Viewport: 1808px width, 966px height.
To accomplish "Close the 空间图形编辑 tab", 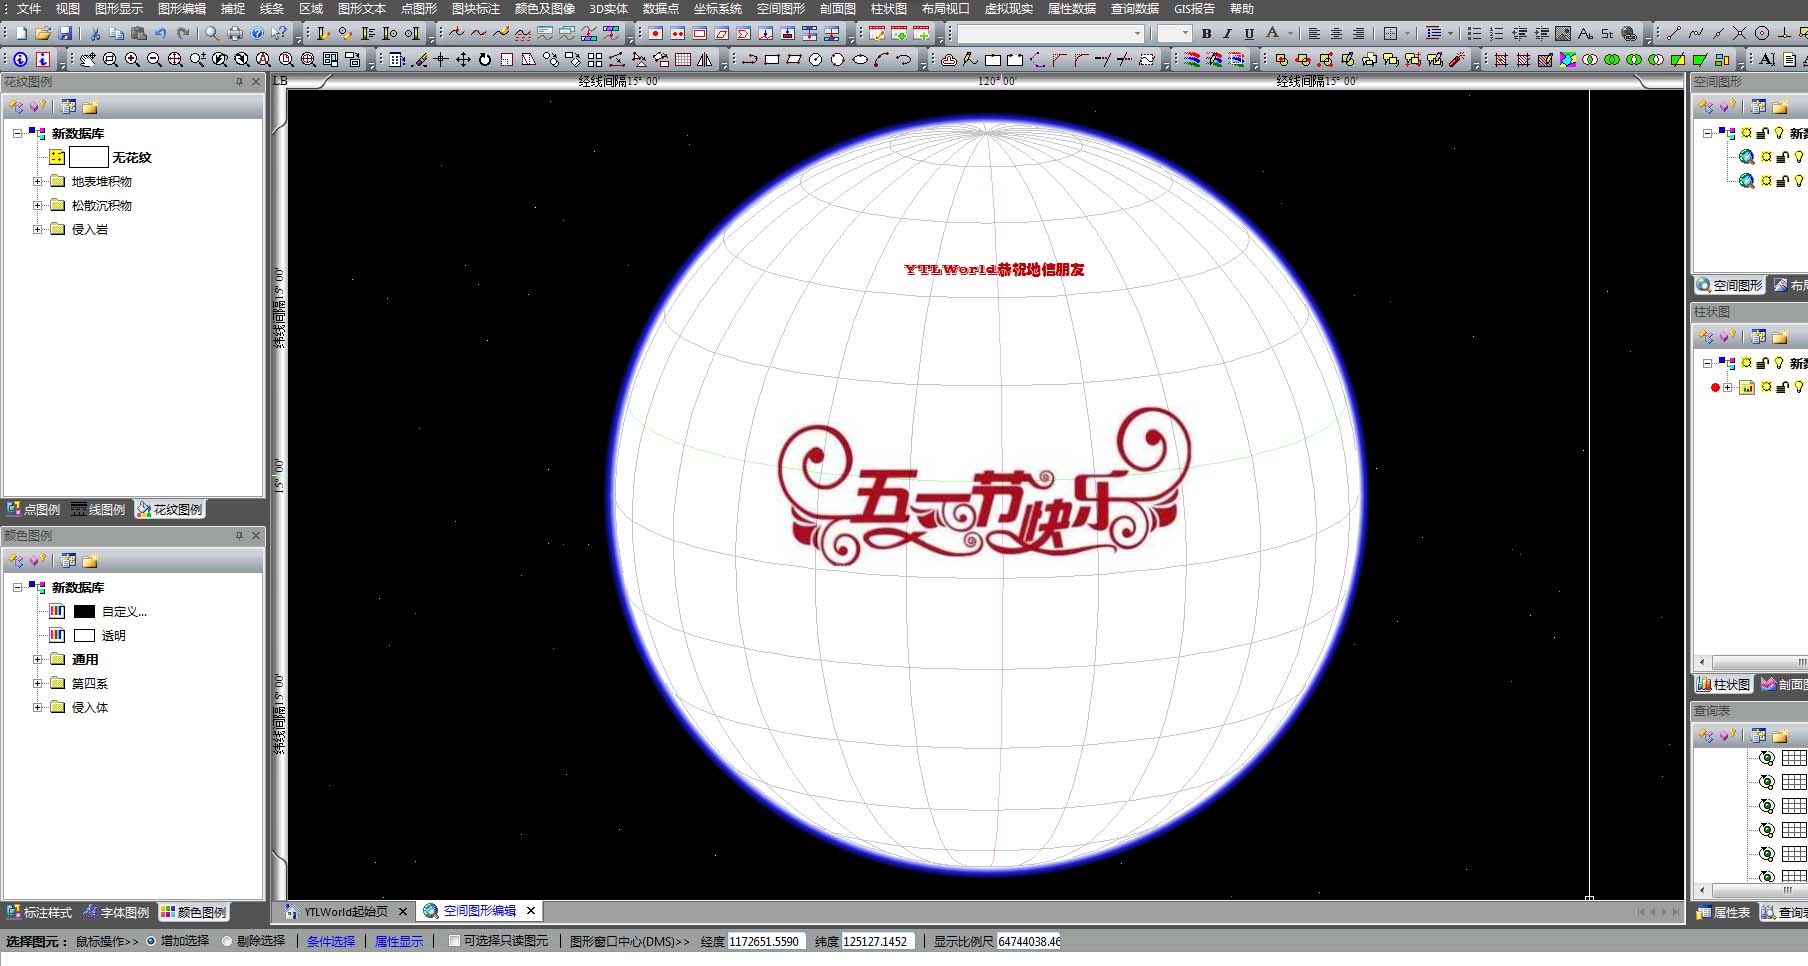I will [x=531, y=911].
